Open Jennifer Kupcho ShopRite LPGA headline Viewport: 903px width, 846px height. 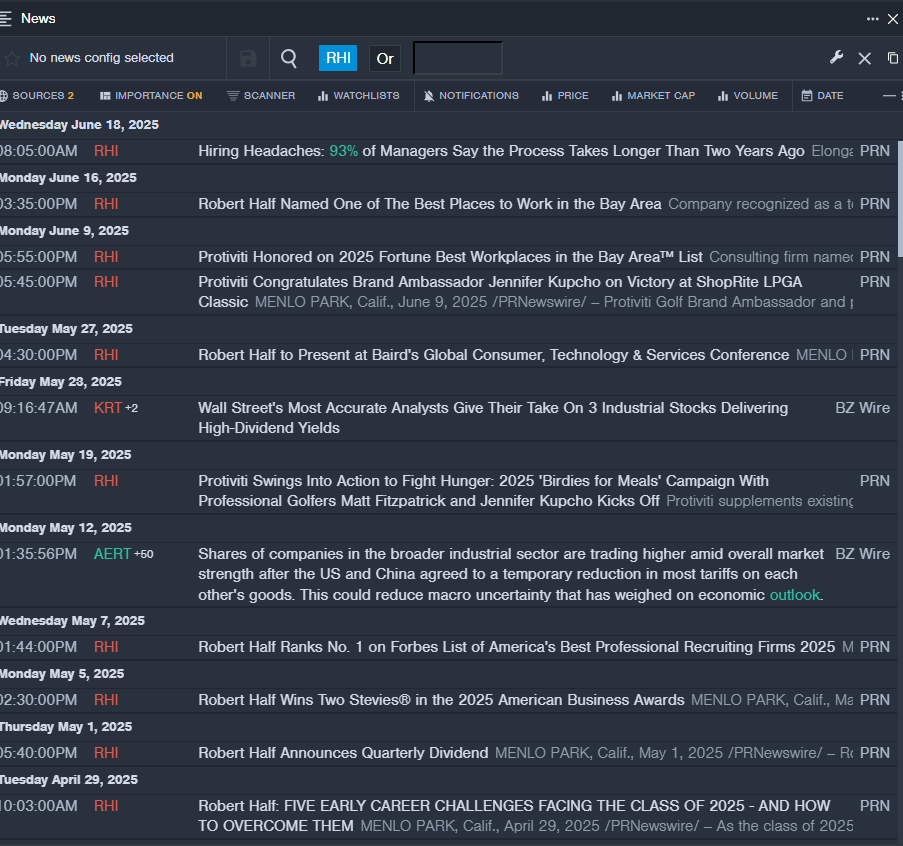pos(500,292)
